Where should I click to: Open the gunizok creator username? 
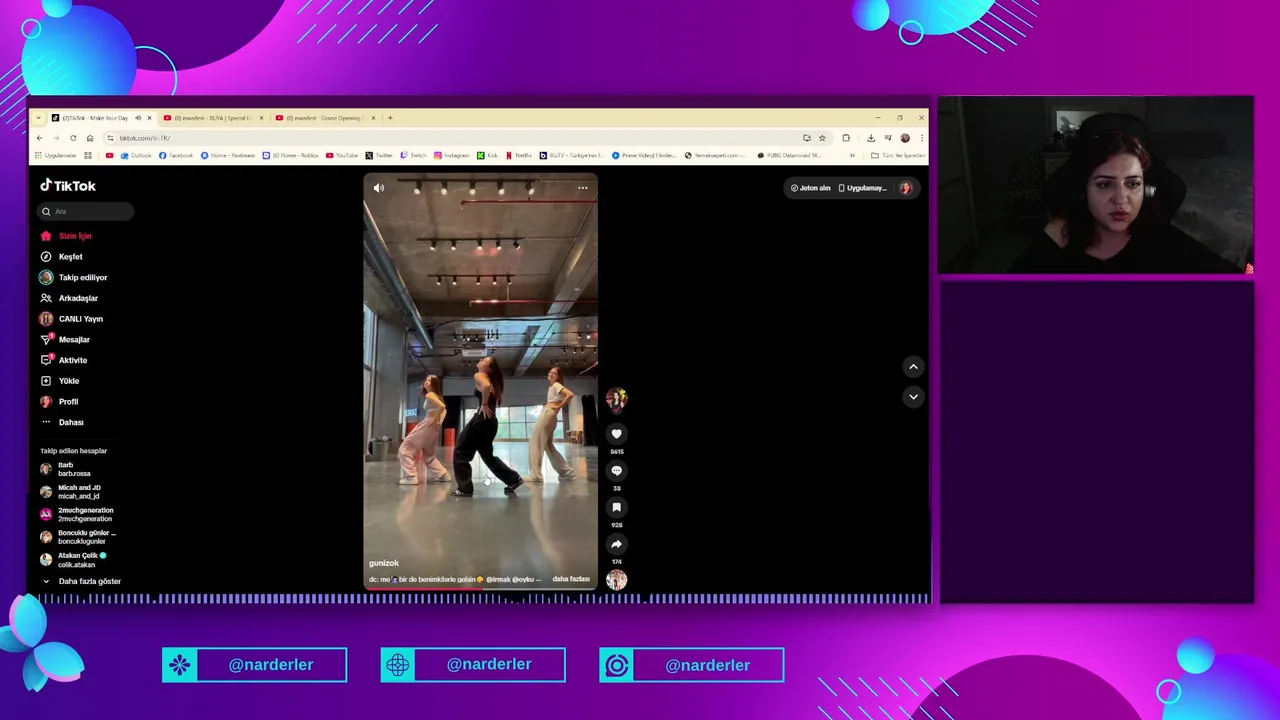click(384, 563)
